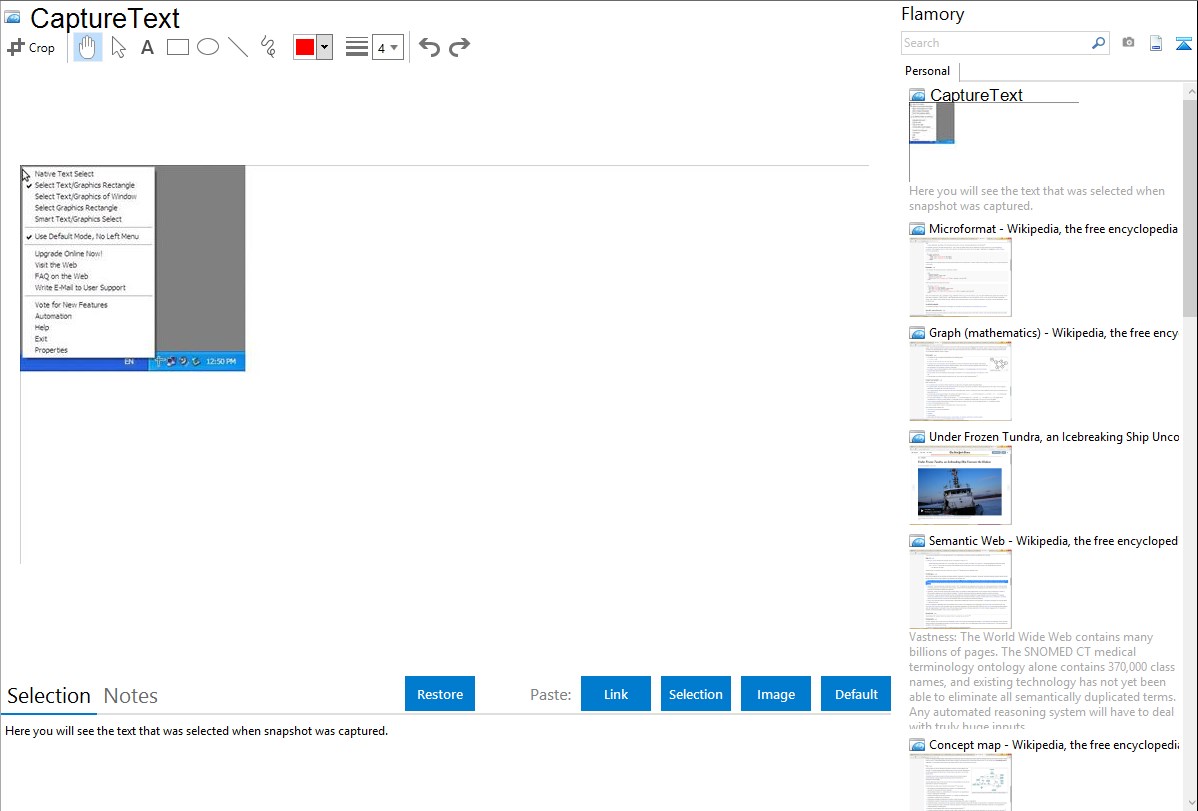Click the red color swatch
The image size is (1198, 811).
point(305,47)
